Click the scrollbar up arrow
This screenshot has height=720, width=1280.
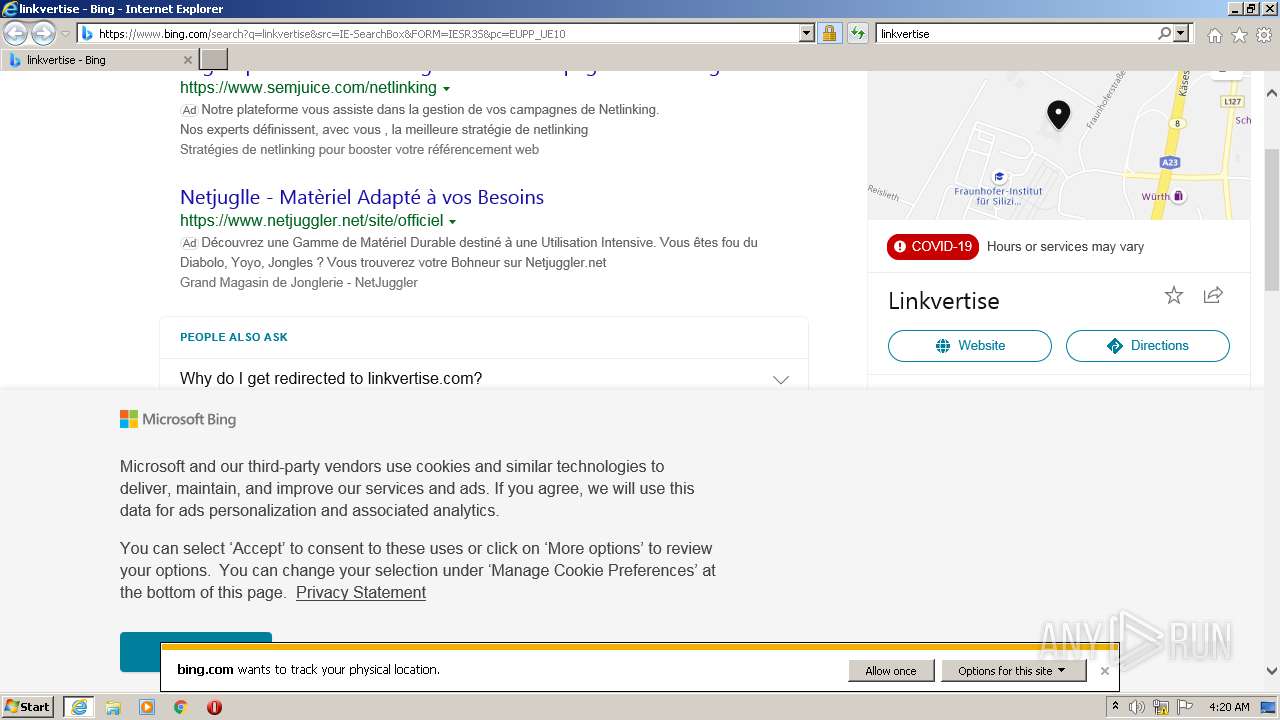coord(1272,94)
